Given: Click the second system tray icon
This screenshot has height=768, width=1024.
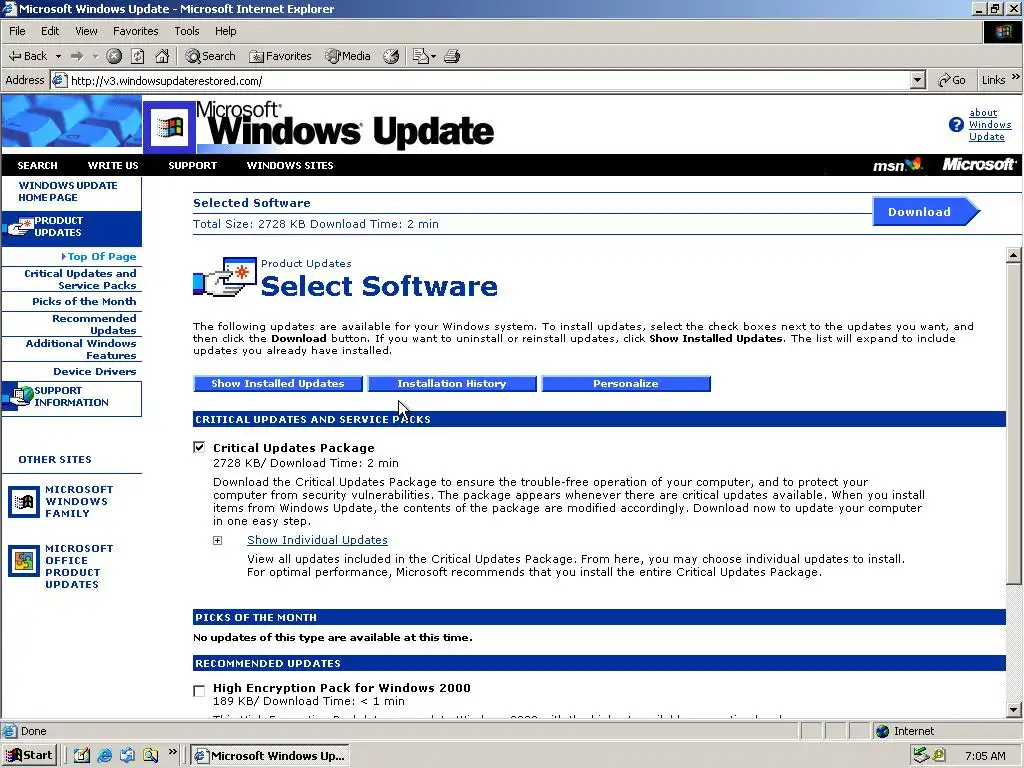Looking at the screenshot, I should pos(939,756).
